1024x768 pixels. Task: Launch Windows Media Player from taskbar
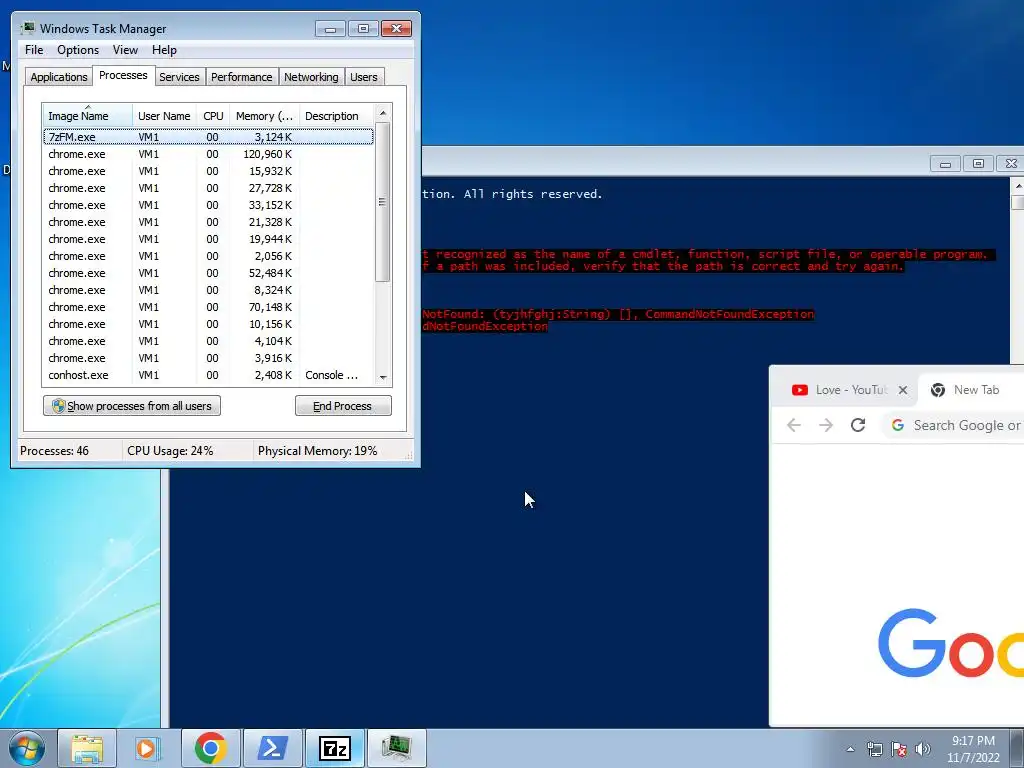148,748
